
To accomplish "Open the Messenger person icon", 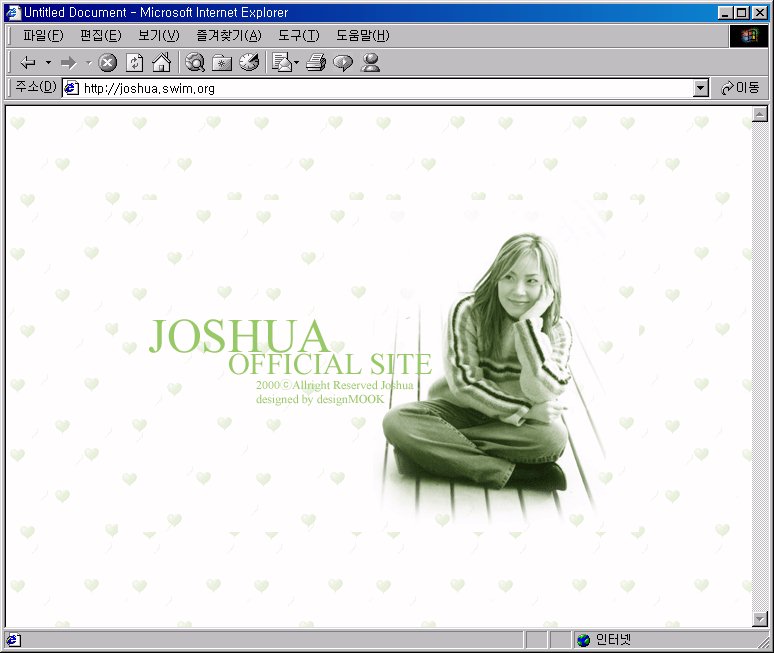I will pyautogui.click(x=371, y=63).
